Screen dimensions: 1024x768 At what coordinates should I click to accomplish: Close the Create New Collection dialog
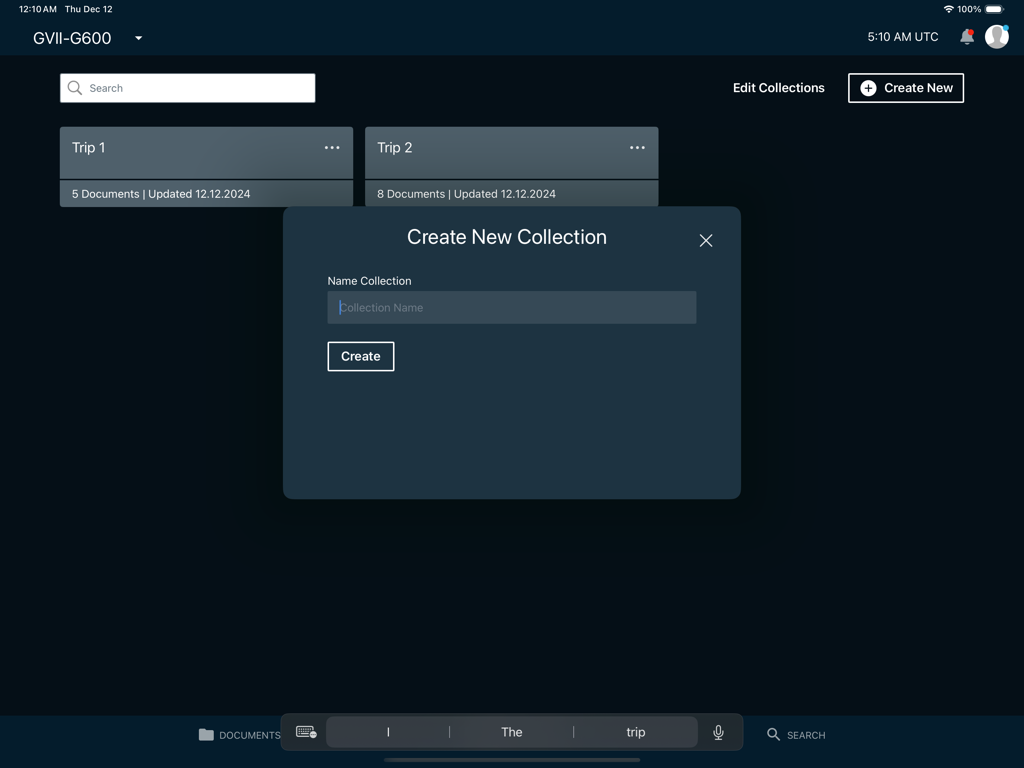point(706,240)
